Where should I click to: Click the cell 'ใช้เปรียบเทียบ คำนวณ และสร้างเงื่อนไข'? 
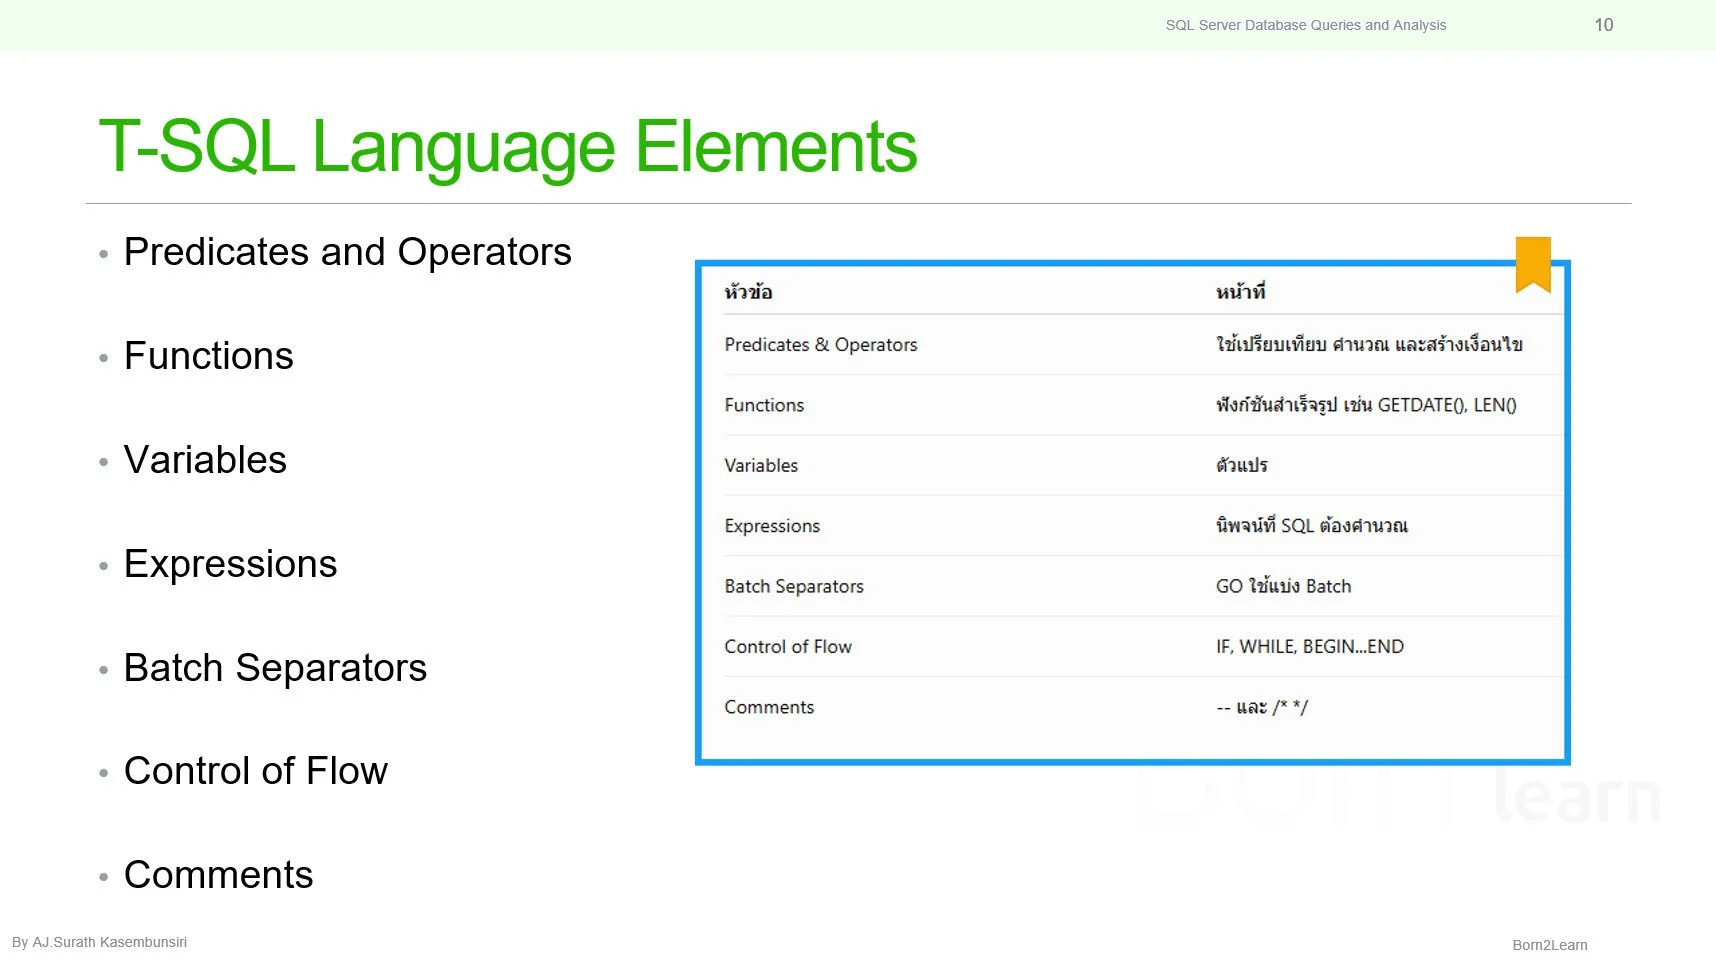[x=1369, y=345]
